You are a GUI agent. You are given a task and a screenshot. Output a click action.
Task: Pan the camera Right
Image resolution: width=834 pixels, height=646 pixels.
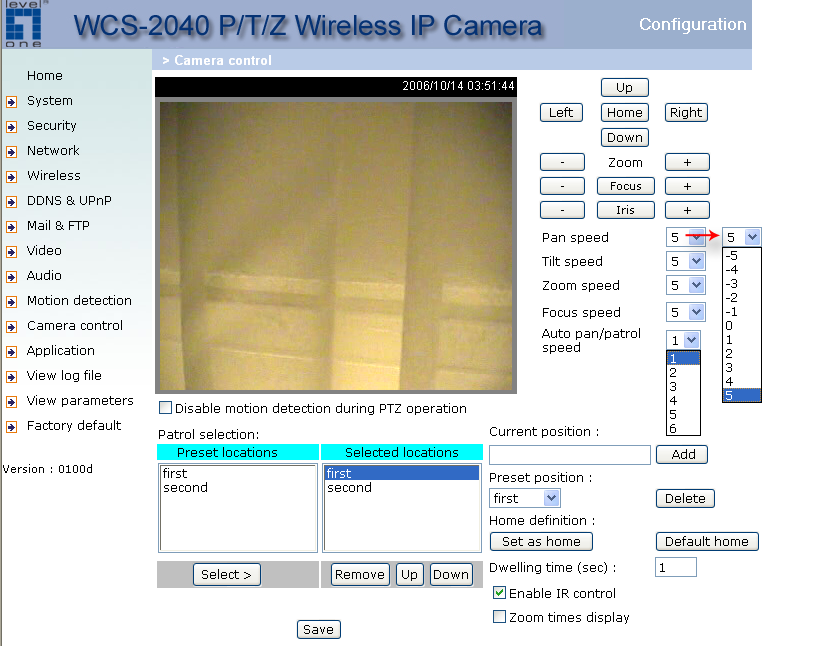point(686,113)
